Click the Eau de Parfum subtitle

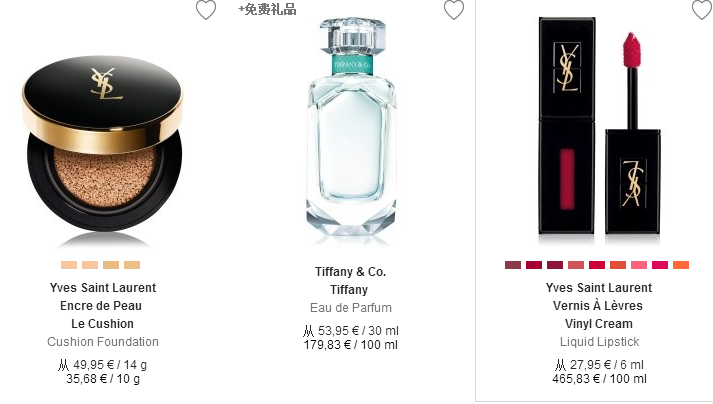point(351,308)
